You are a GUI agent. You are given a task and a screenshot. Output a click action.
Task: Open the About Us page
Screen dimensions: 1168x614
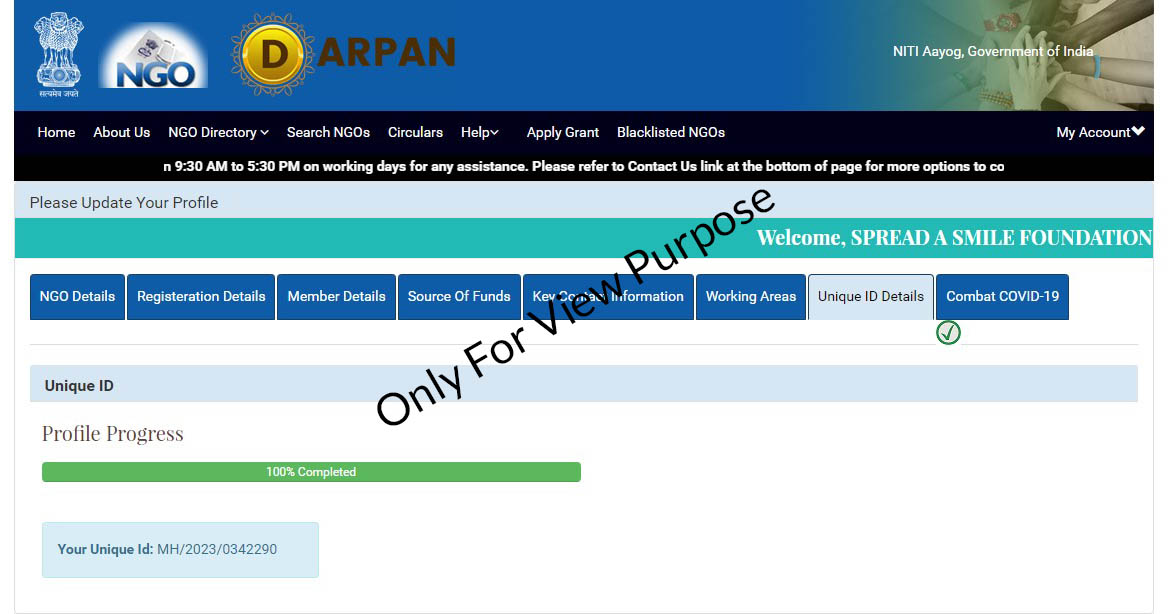(121, 132)
